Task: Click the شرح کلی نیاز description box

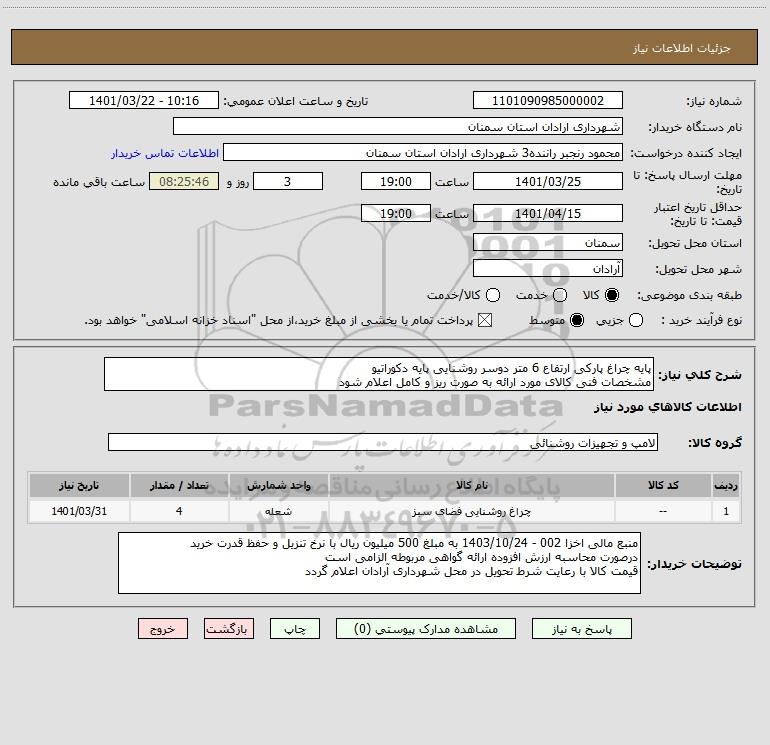Action: coord(379,374)
